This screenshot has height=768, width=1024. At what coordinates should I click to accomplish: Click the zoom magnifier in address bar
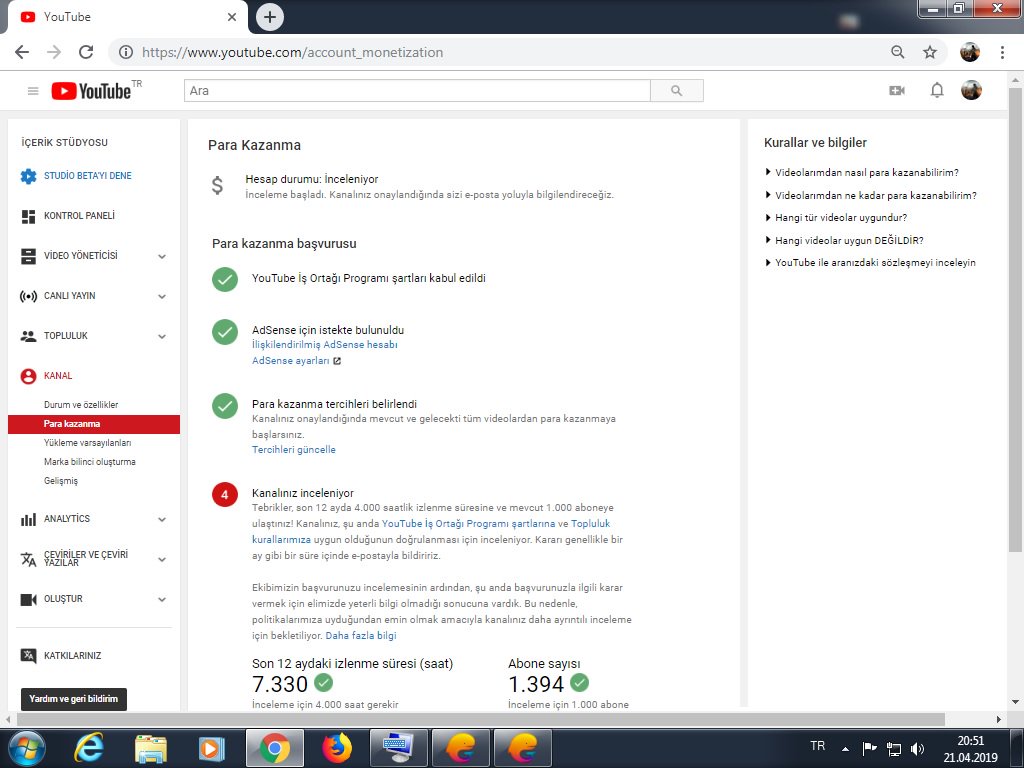[x=898, y=52]
